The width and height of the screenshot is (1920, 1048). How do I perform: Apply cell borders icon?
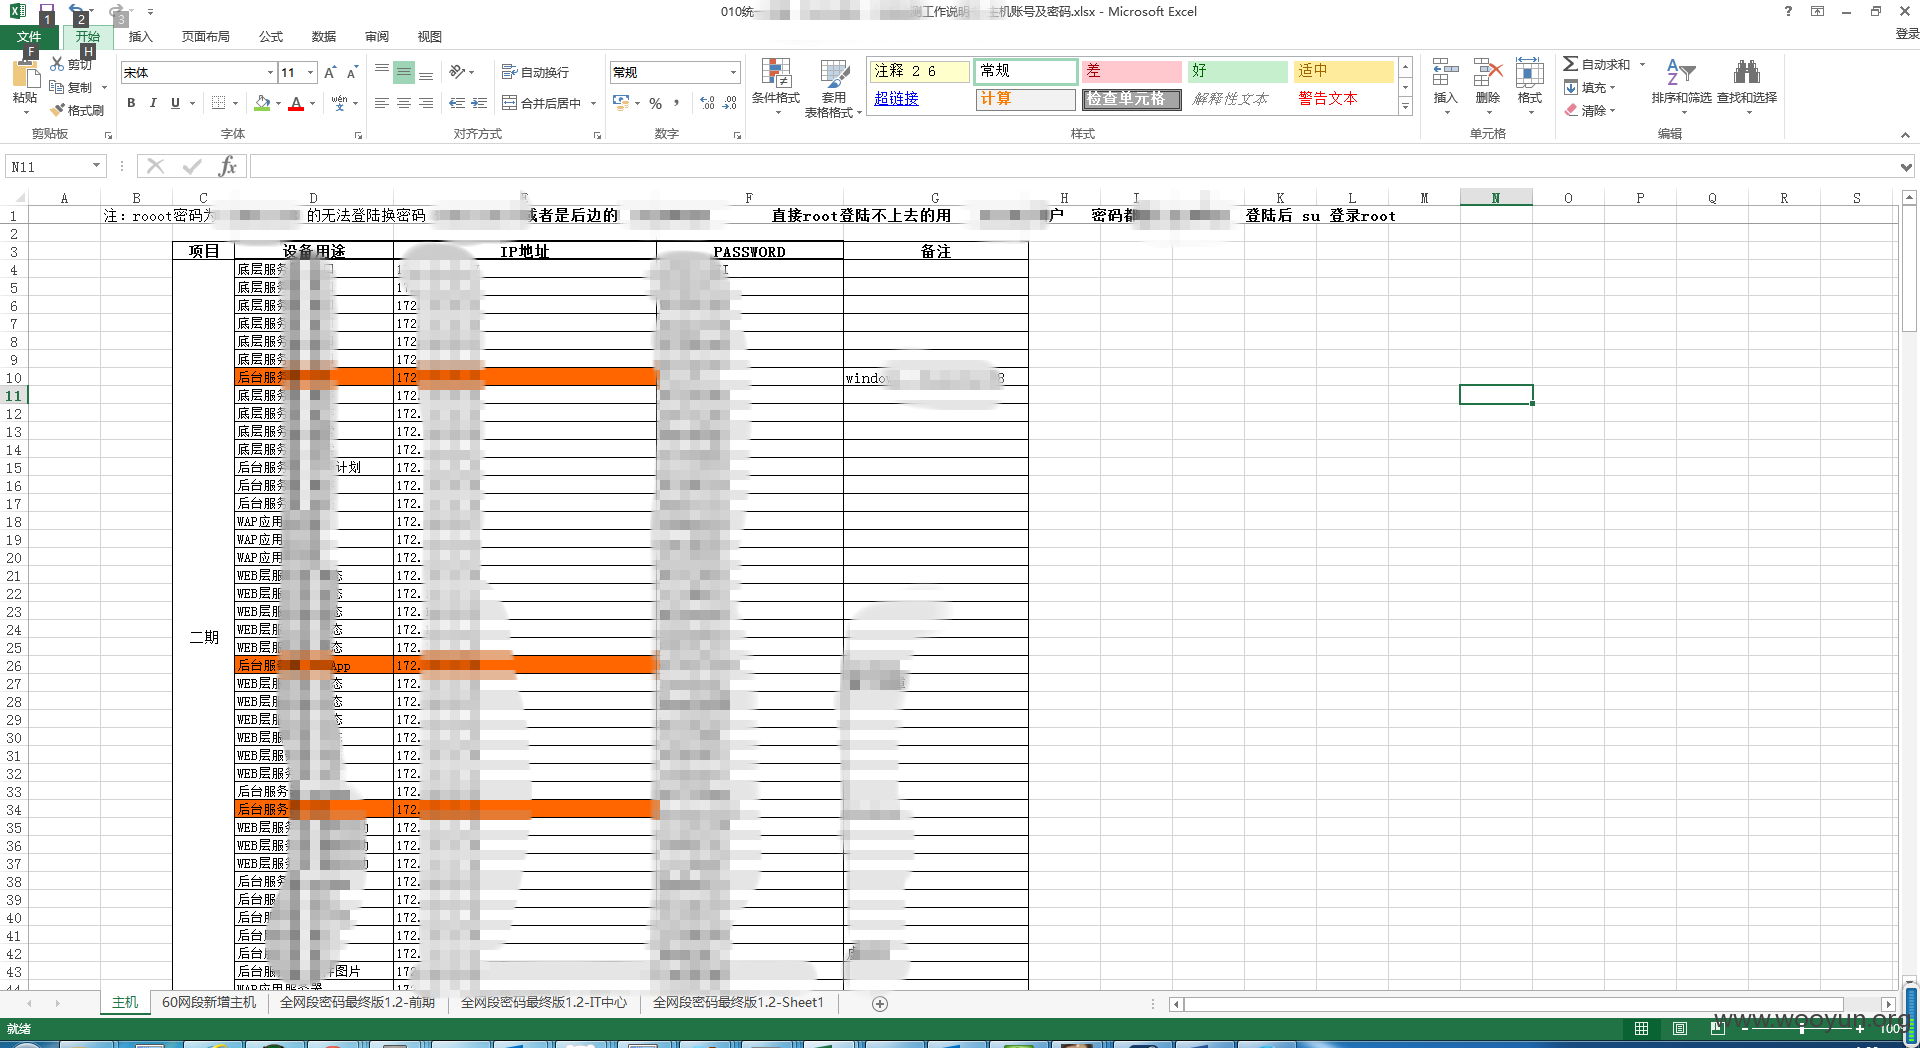[218, 103]
